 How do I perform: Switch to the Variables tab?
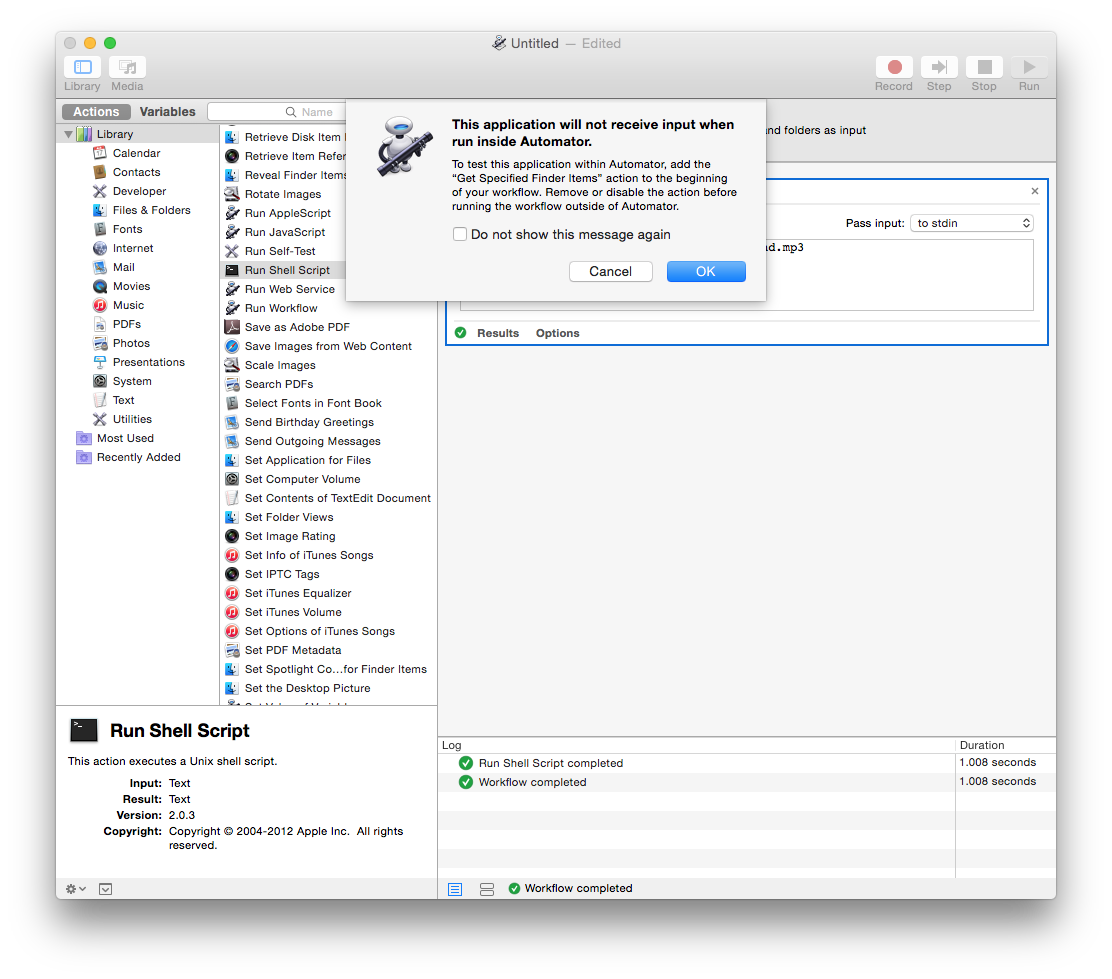point(167,112)
